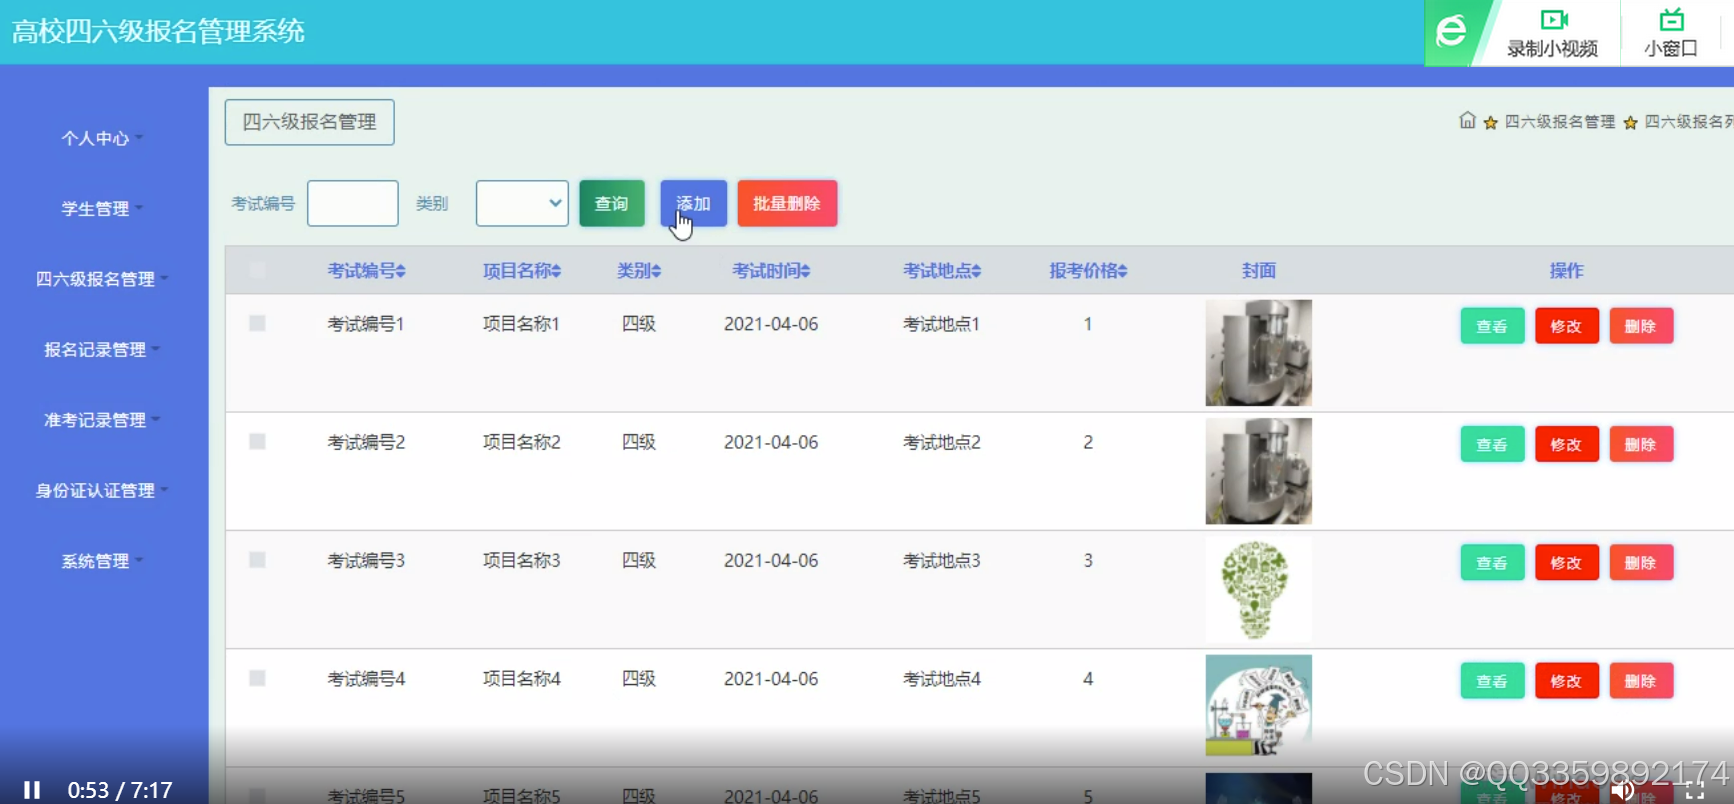Viewport: 1734px width, 804px height.
Task: Open cover image of 项目名称2
Action: (x=1258, y=471)
